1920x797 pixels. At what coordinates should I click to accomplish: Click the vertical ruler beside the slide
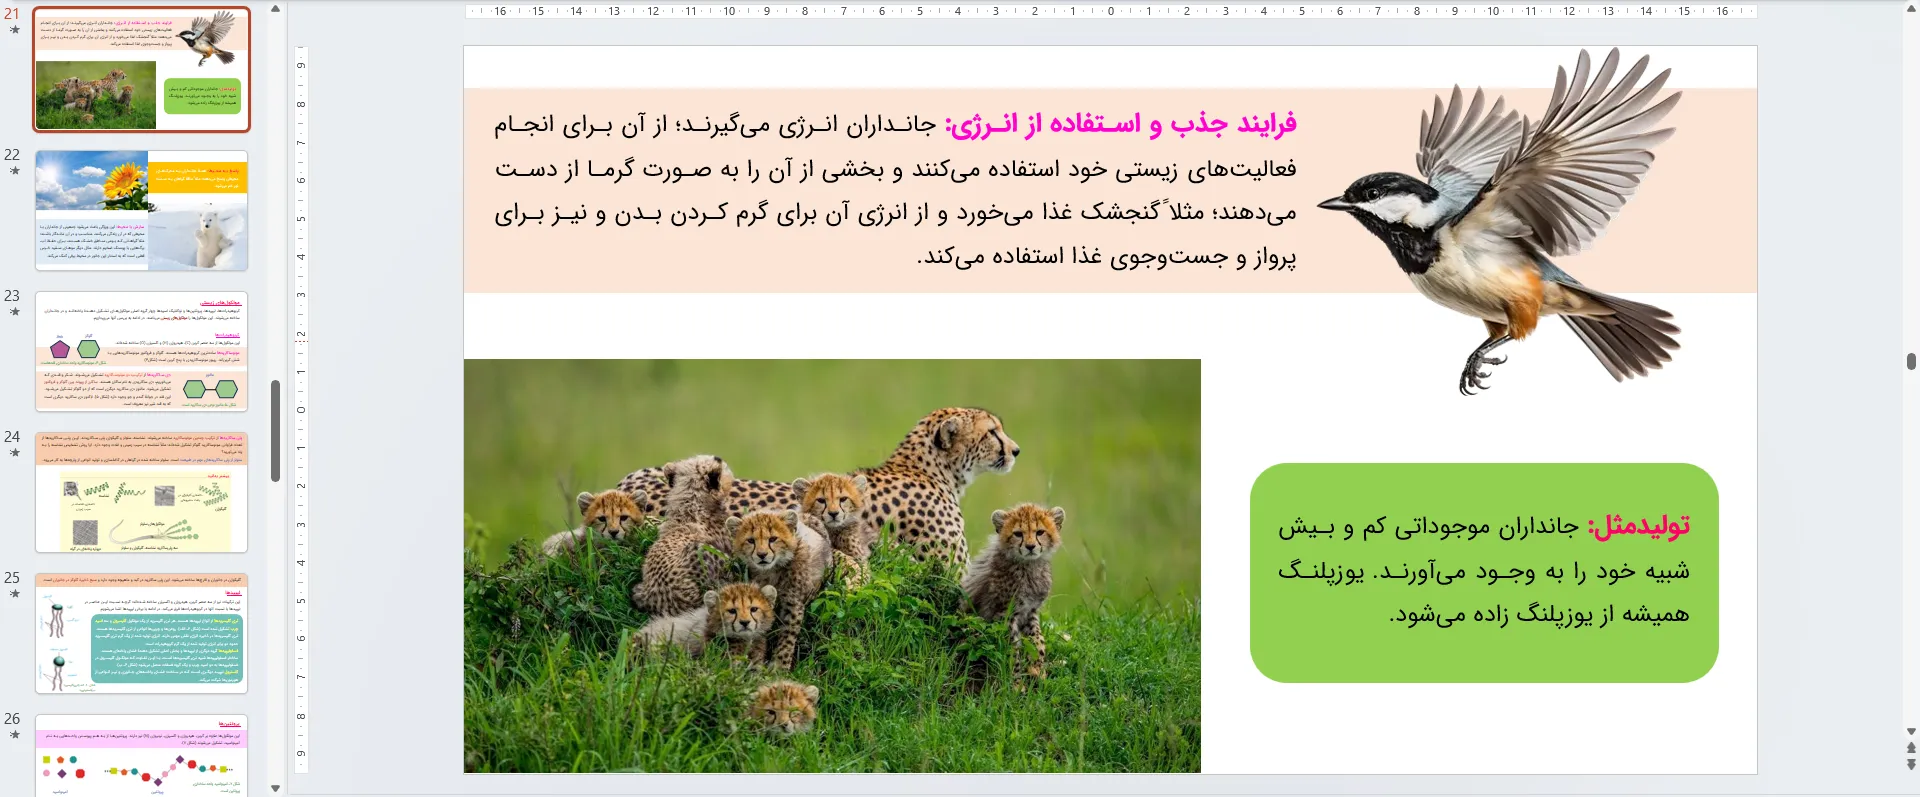[x=300, y=409]
